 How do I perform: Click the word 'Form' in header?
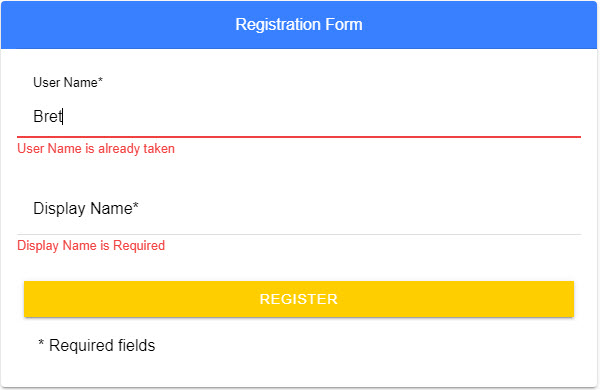point(344,24)
